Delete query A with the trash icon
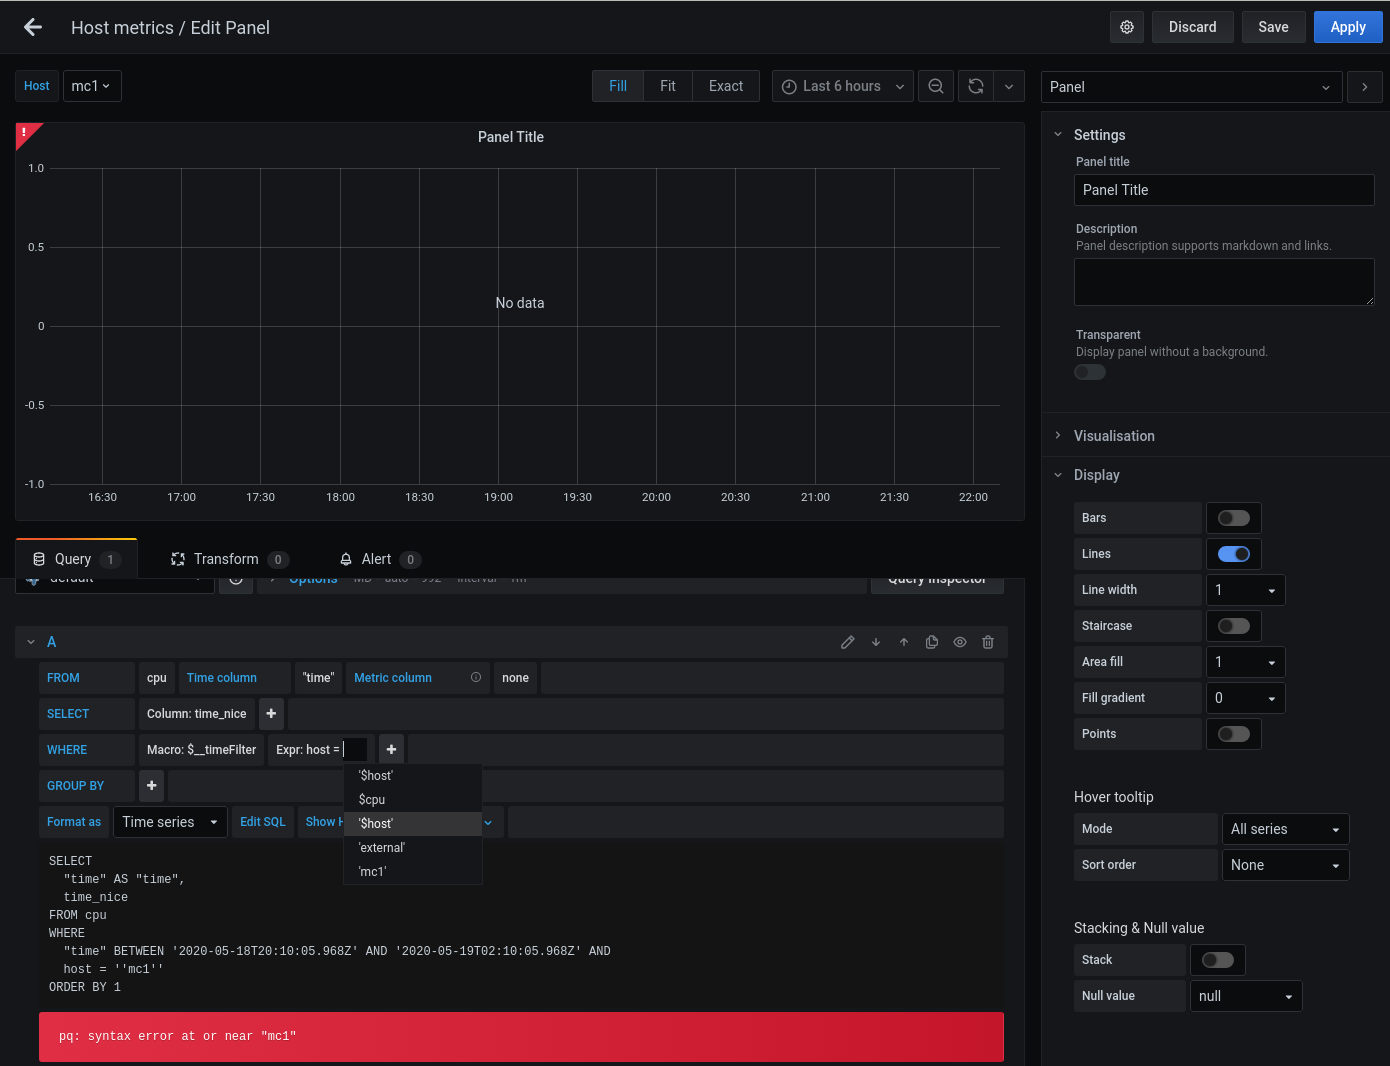Viewport: 1390px width, 1066px height. point(988,642)
